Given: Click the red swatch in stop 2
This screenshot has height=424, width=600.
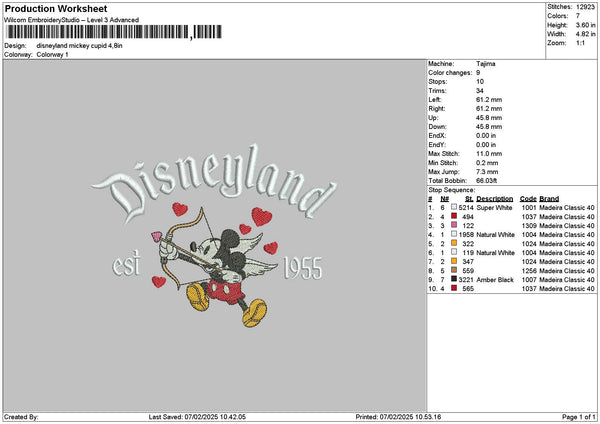Looking at the screenshot, I should coord(454,216).
